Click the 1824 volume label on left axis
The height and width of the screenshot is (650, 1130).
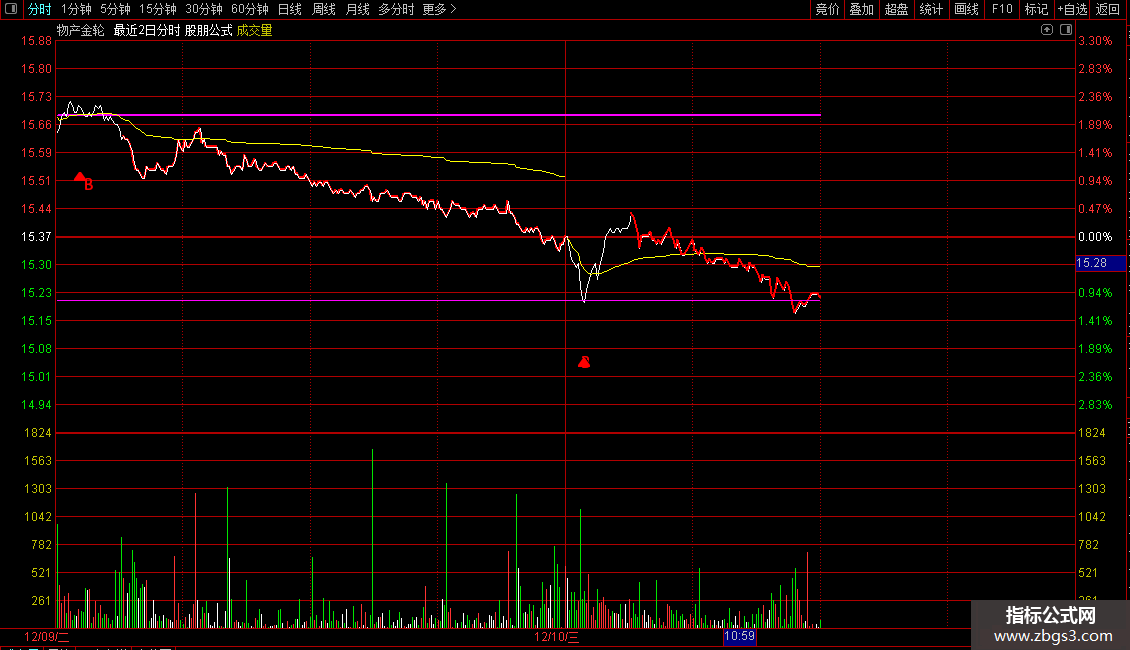38,433
